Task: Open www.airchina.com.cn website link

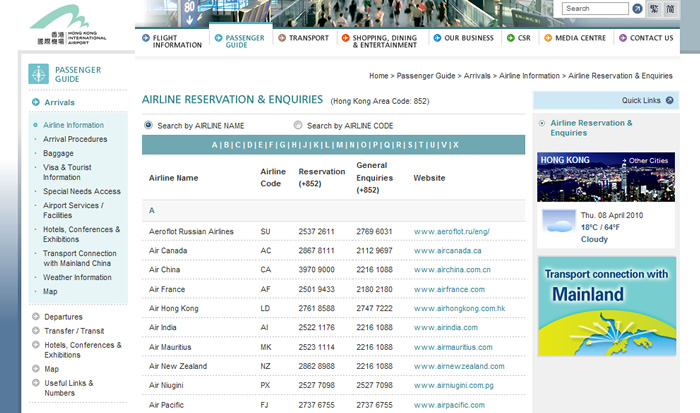Action: coord(452,270)
